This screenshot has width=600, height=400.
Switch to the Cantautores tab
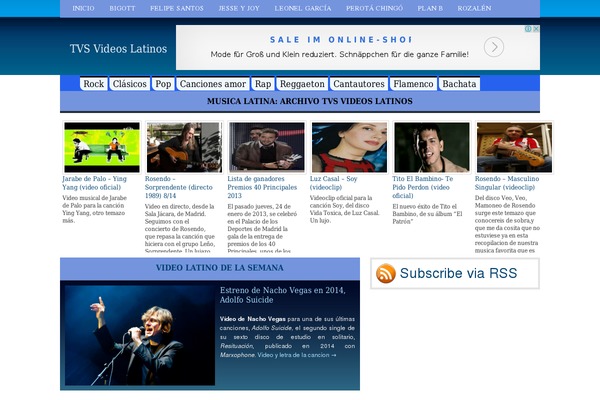click(359, 84)
